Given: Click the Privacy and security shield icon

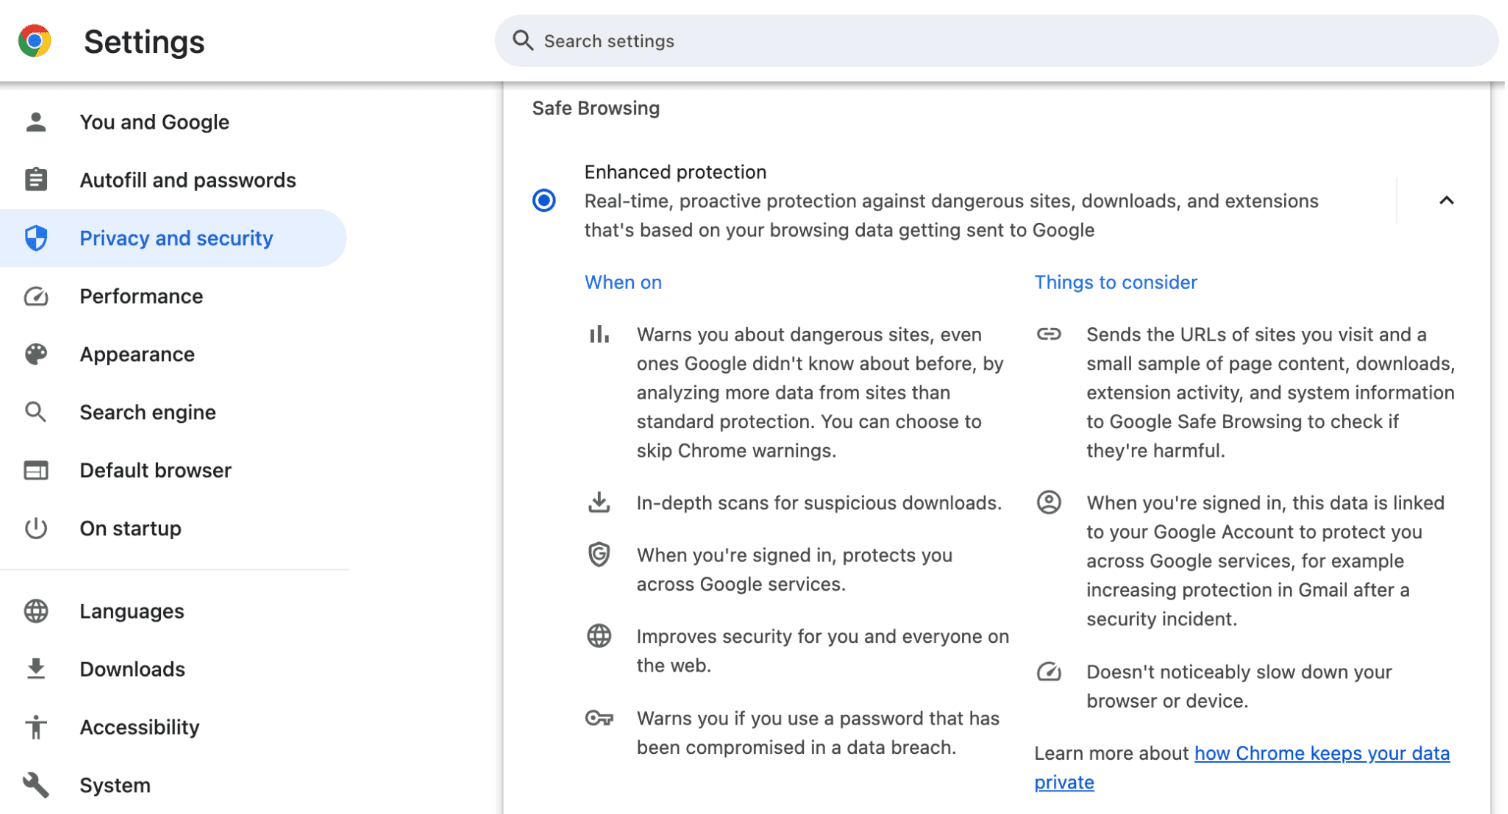Looking at the screenshot, I should (x=36, y=238).
